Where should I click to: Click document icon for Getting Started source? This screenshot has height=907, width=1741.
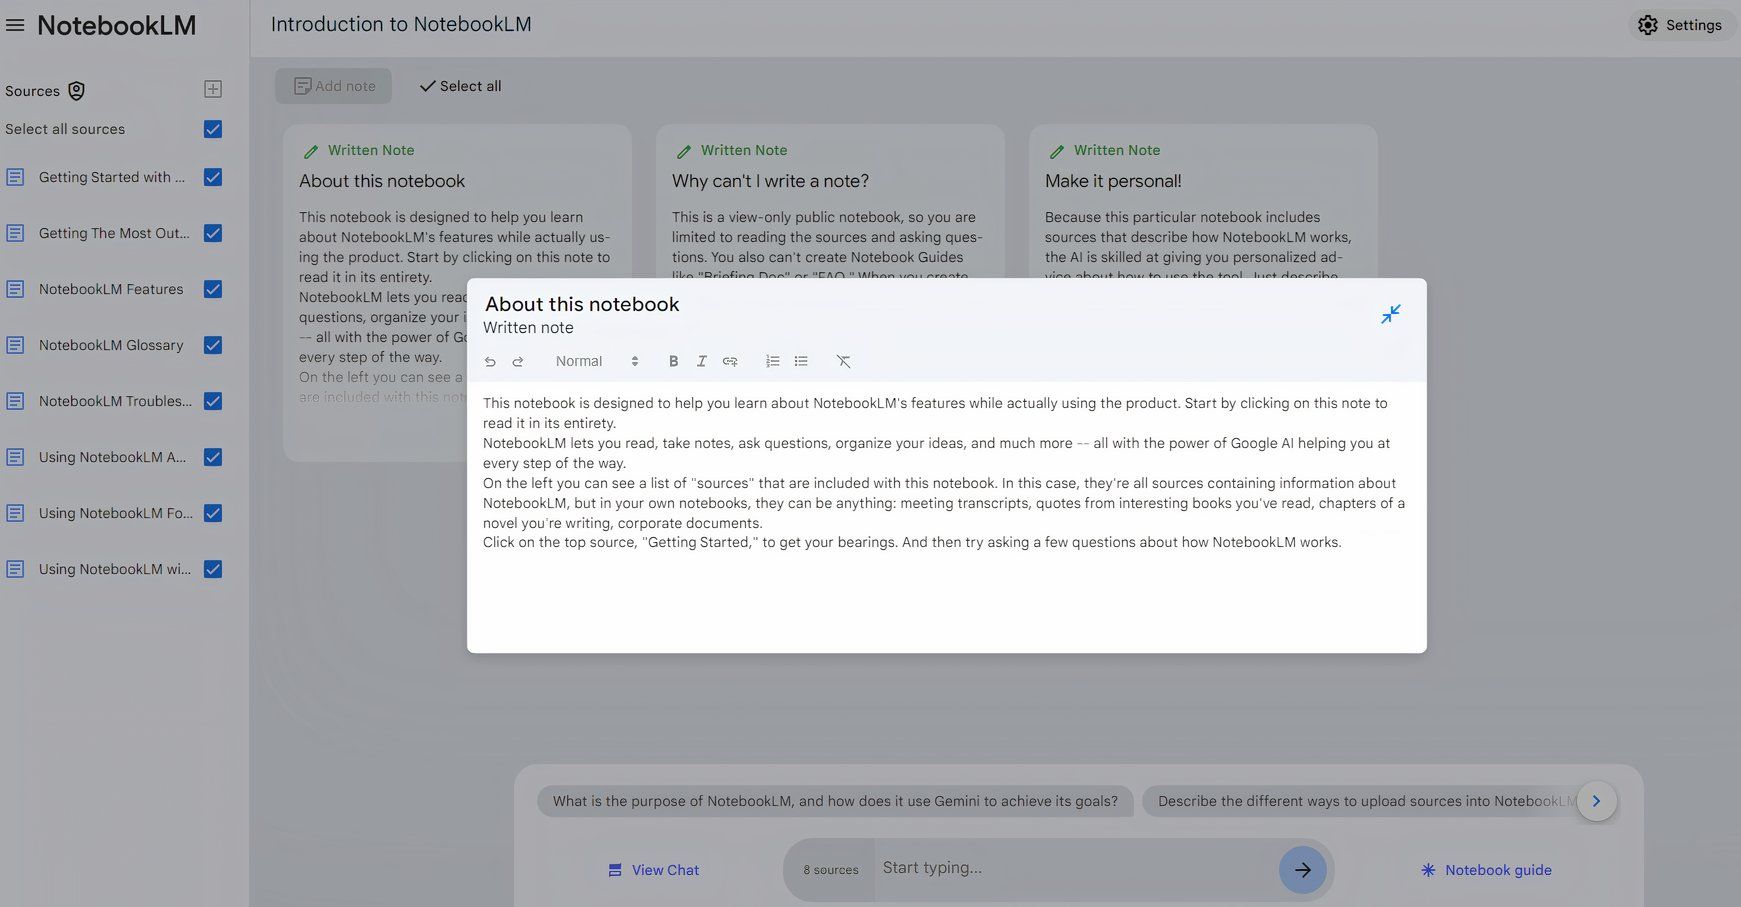[15, 177]
